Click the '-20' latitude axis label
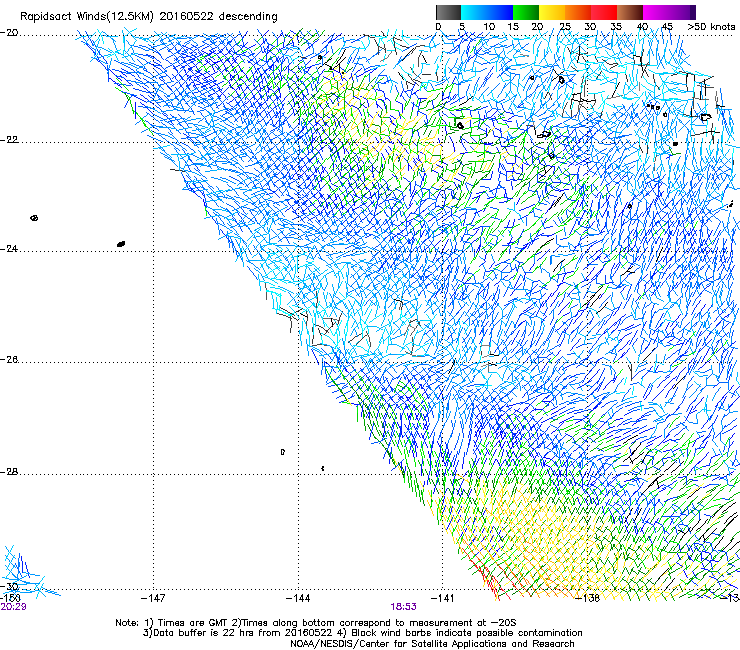This screenshot has width=740, height=650. [x=9, y=33]
